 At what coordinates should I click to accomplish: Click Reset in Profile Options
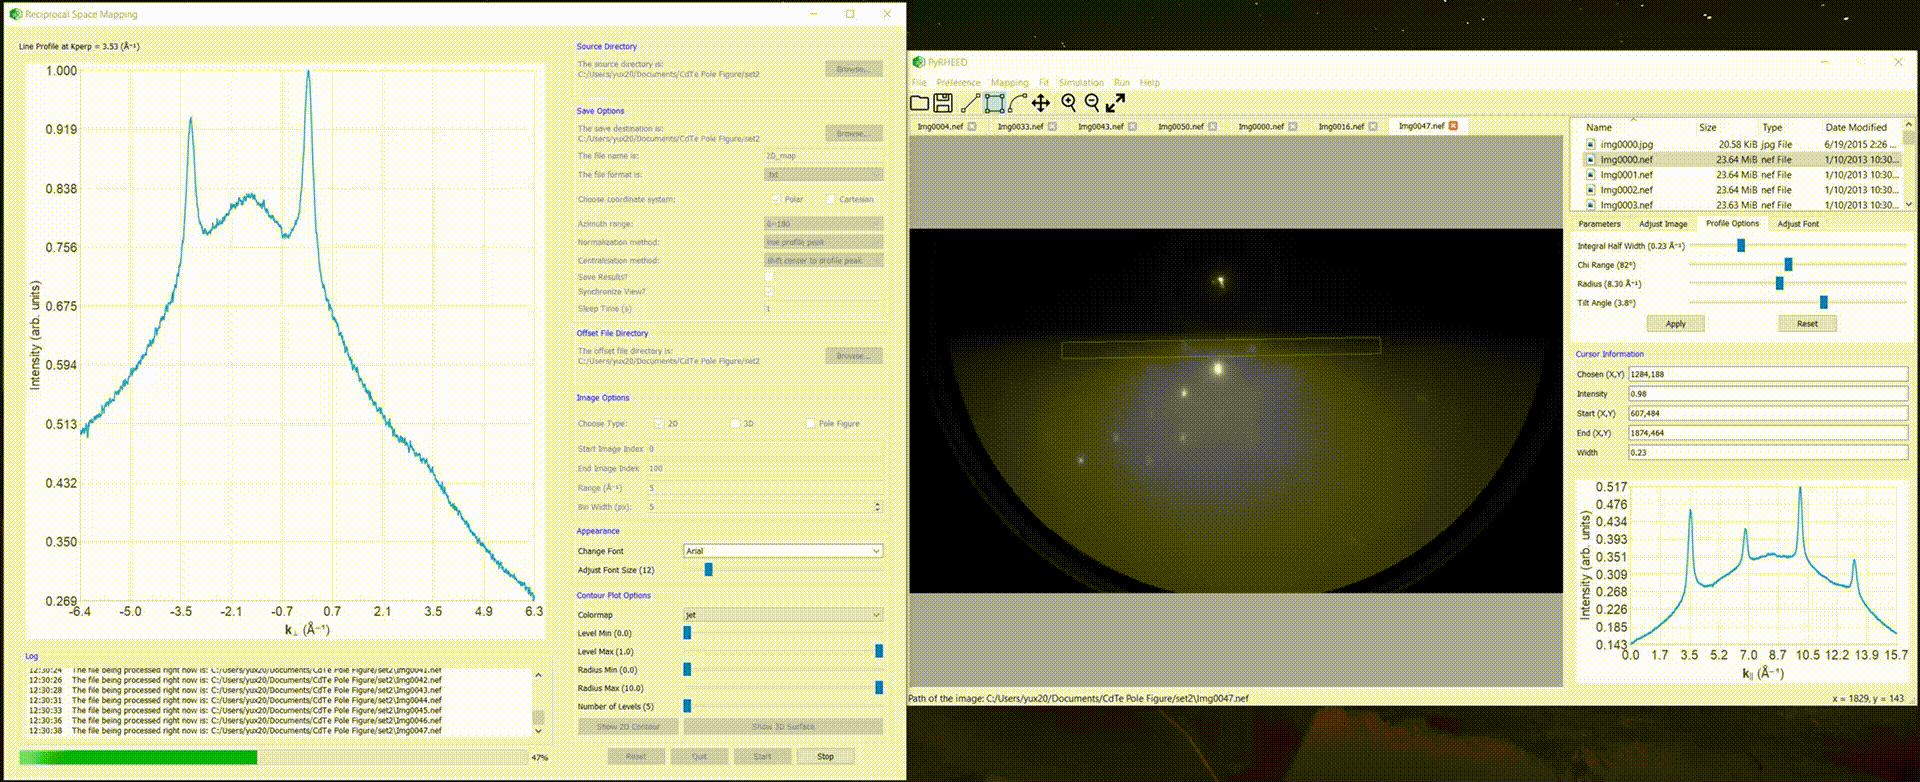coord(1807,324)
